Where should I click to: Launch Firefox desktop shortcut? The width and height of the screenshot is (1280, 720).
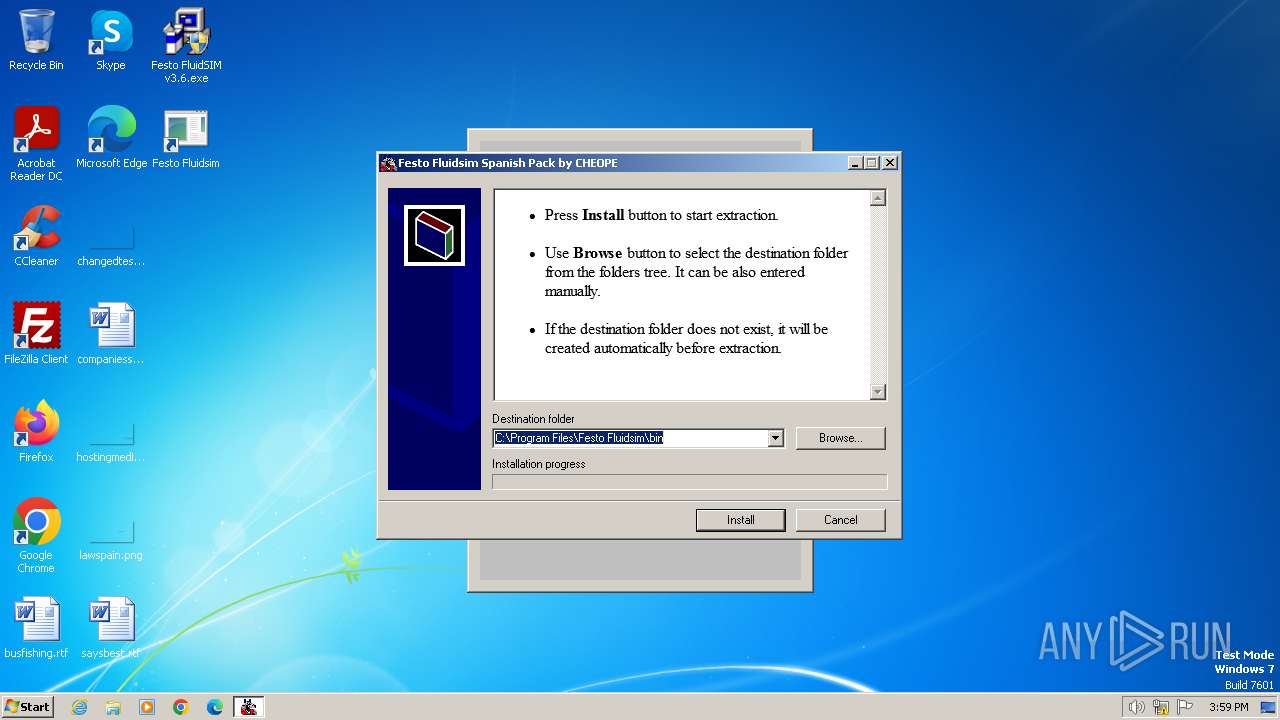[x=36, y=432]
